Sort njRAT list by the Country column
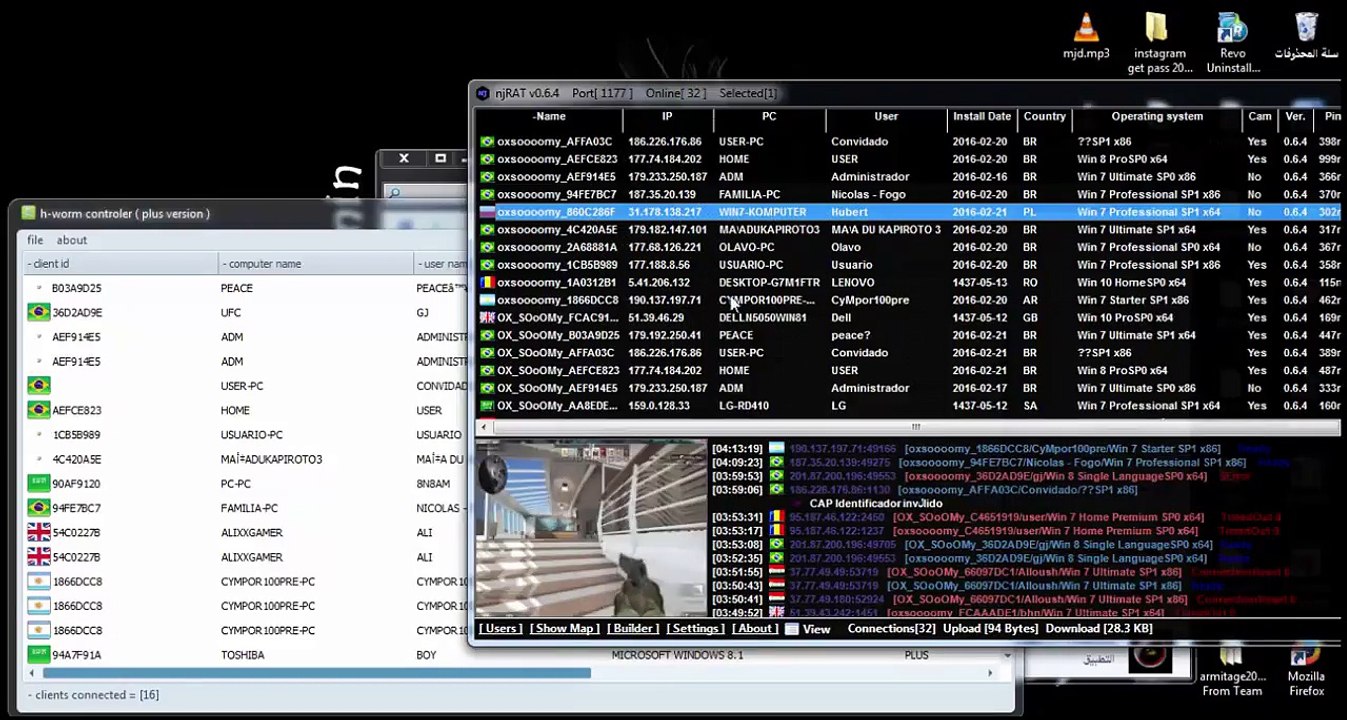 1044,117
